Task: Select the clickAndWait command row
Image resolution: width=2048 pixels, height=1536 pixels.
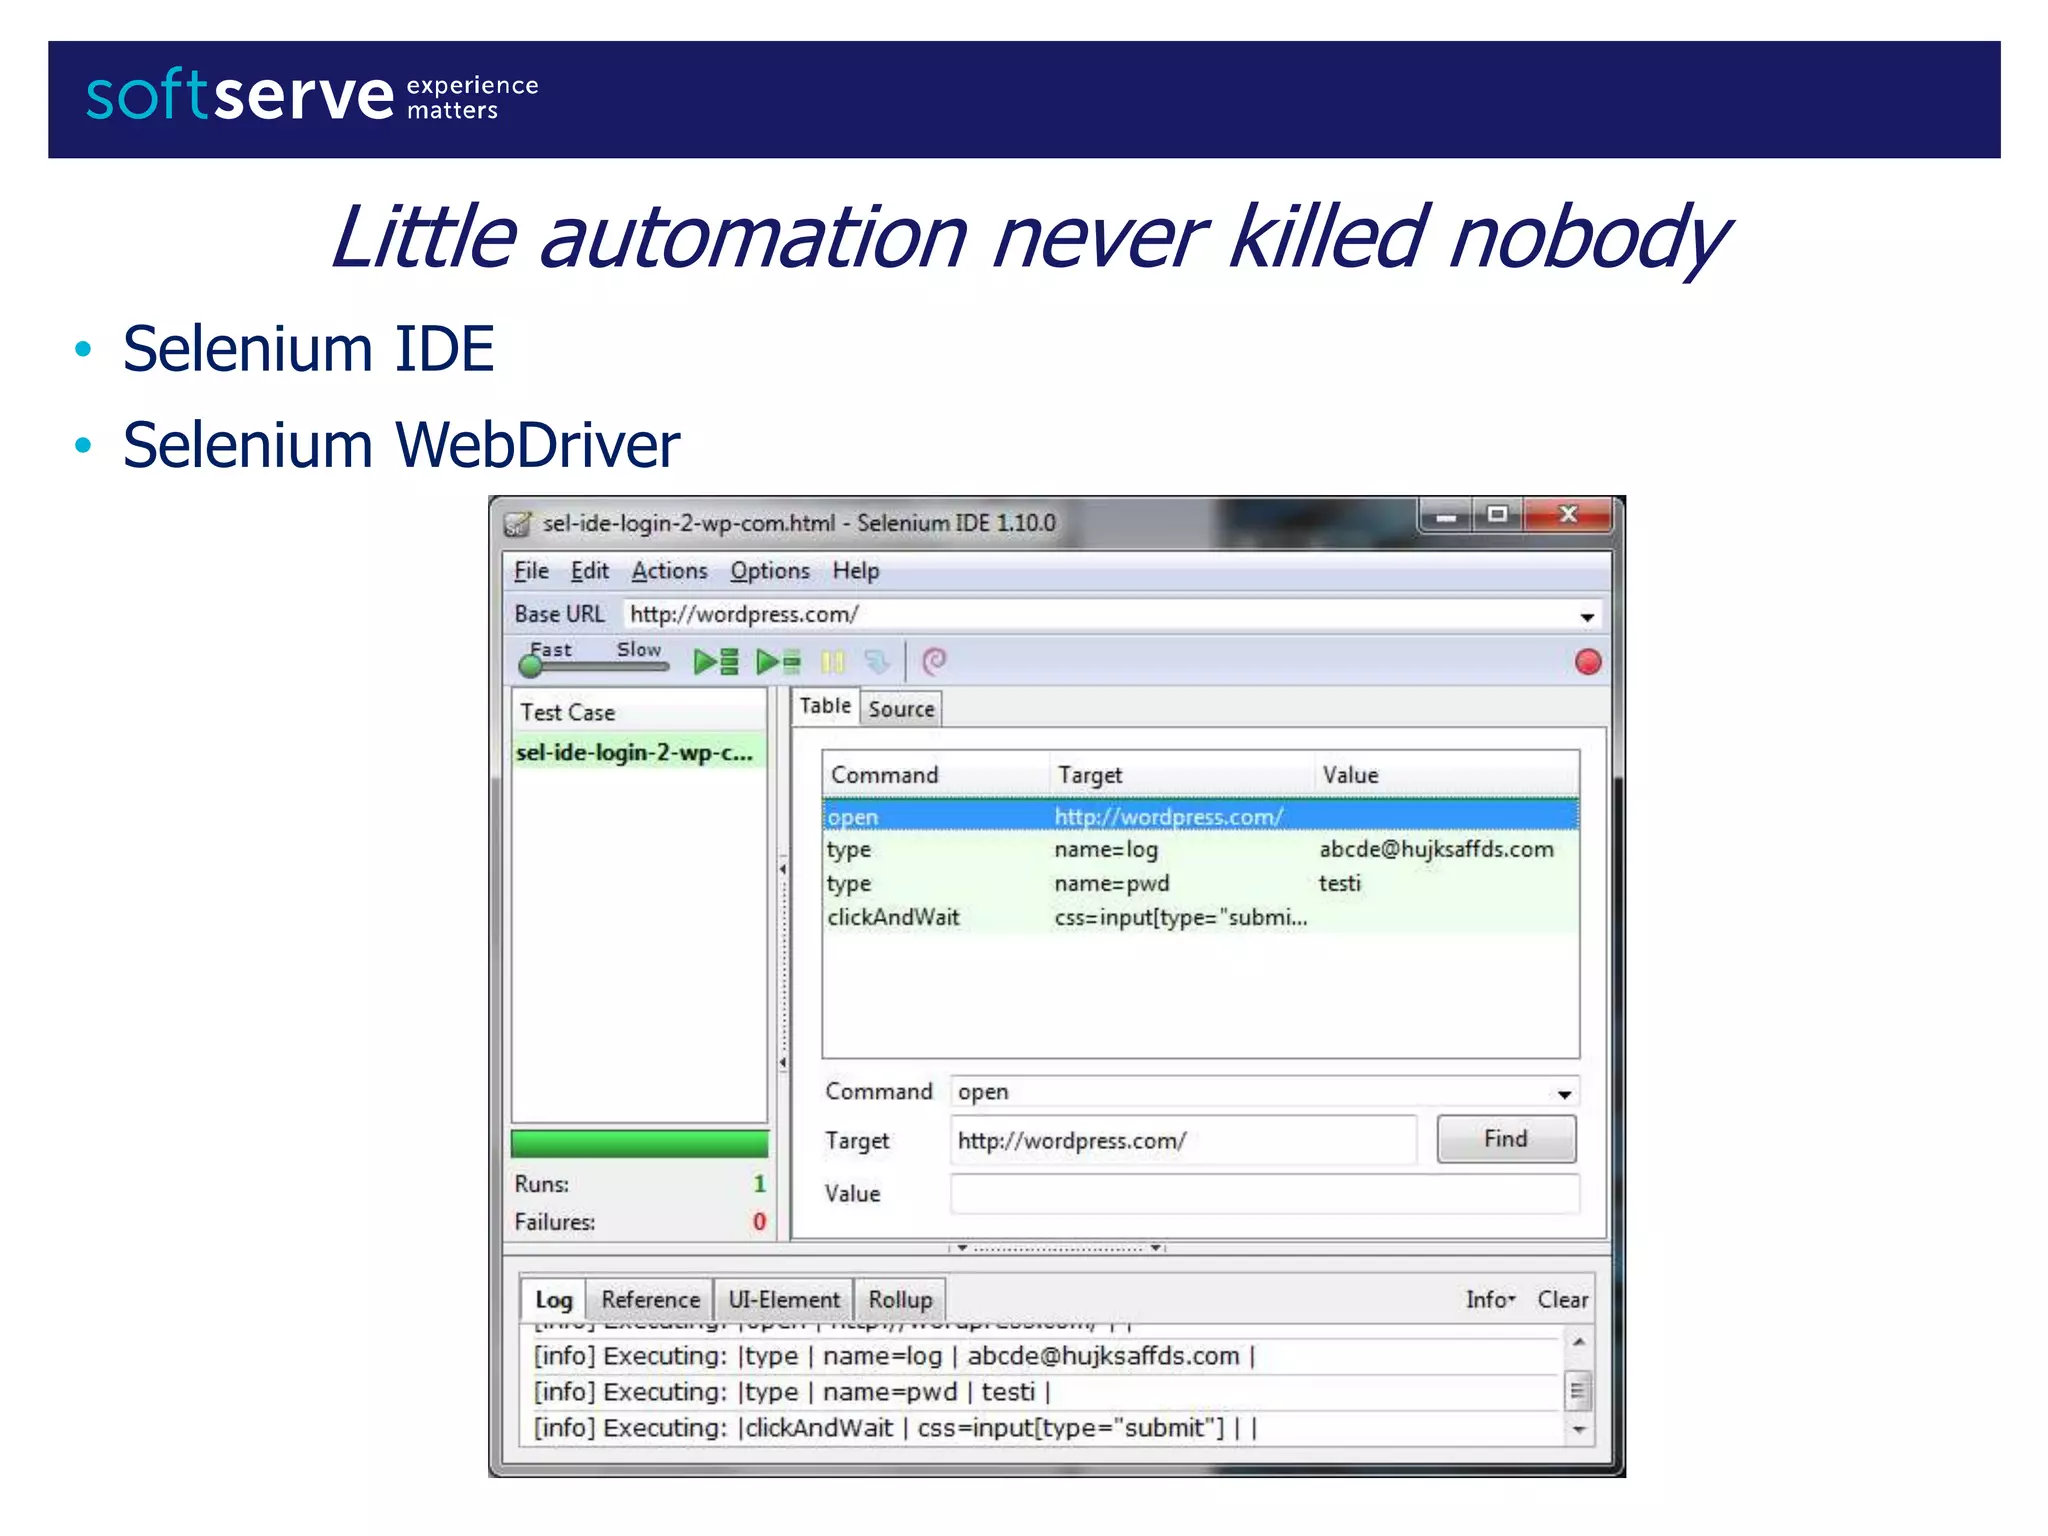Action: tap(1201, 917)
